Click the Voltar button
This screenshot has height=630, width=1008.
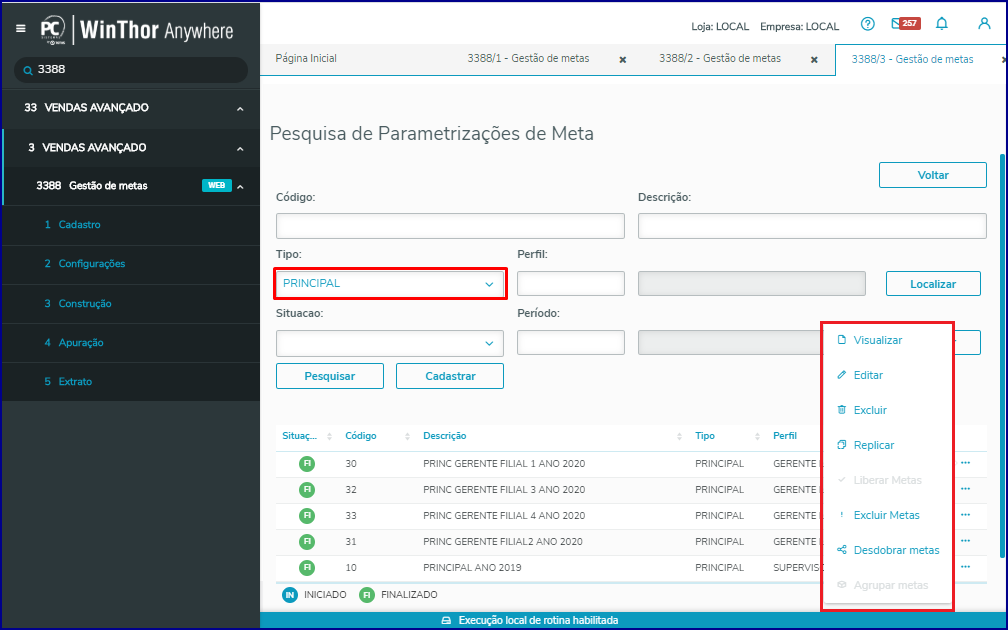[x=933, y=175]
